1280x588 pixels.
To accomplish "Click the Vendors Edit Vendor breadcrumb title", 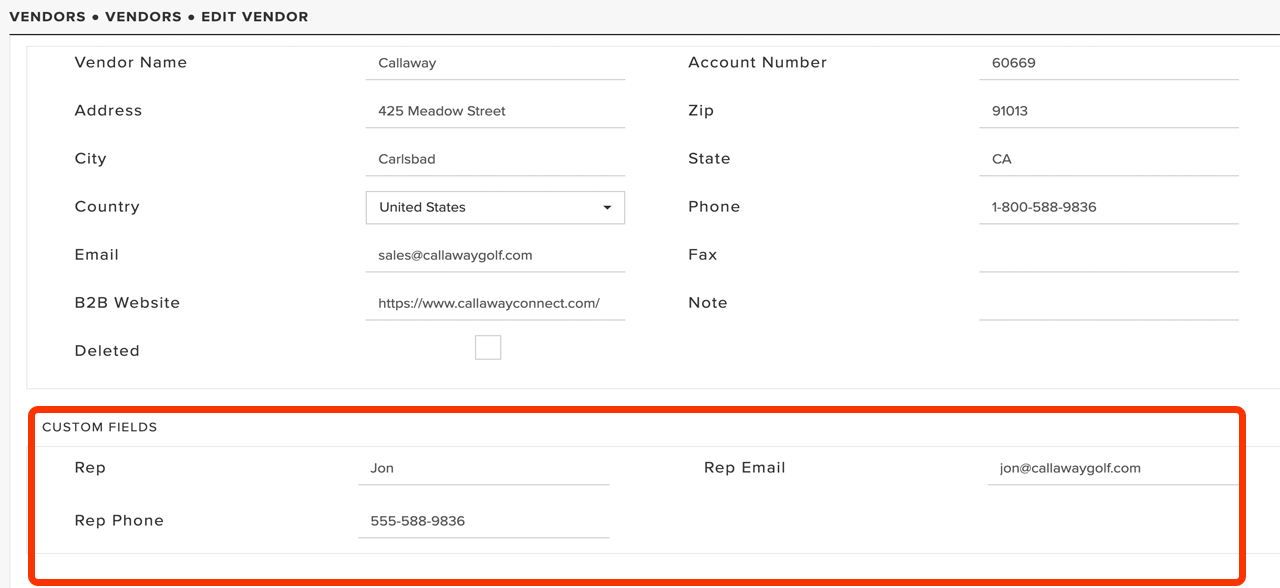I will 159,16.
